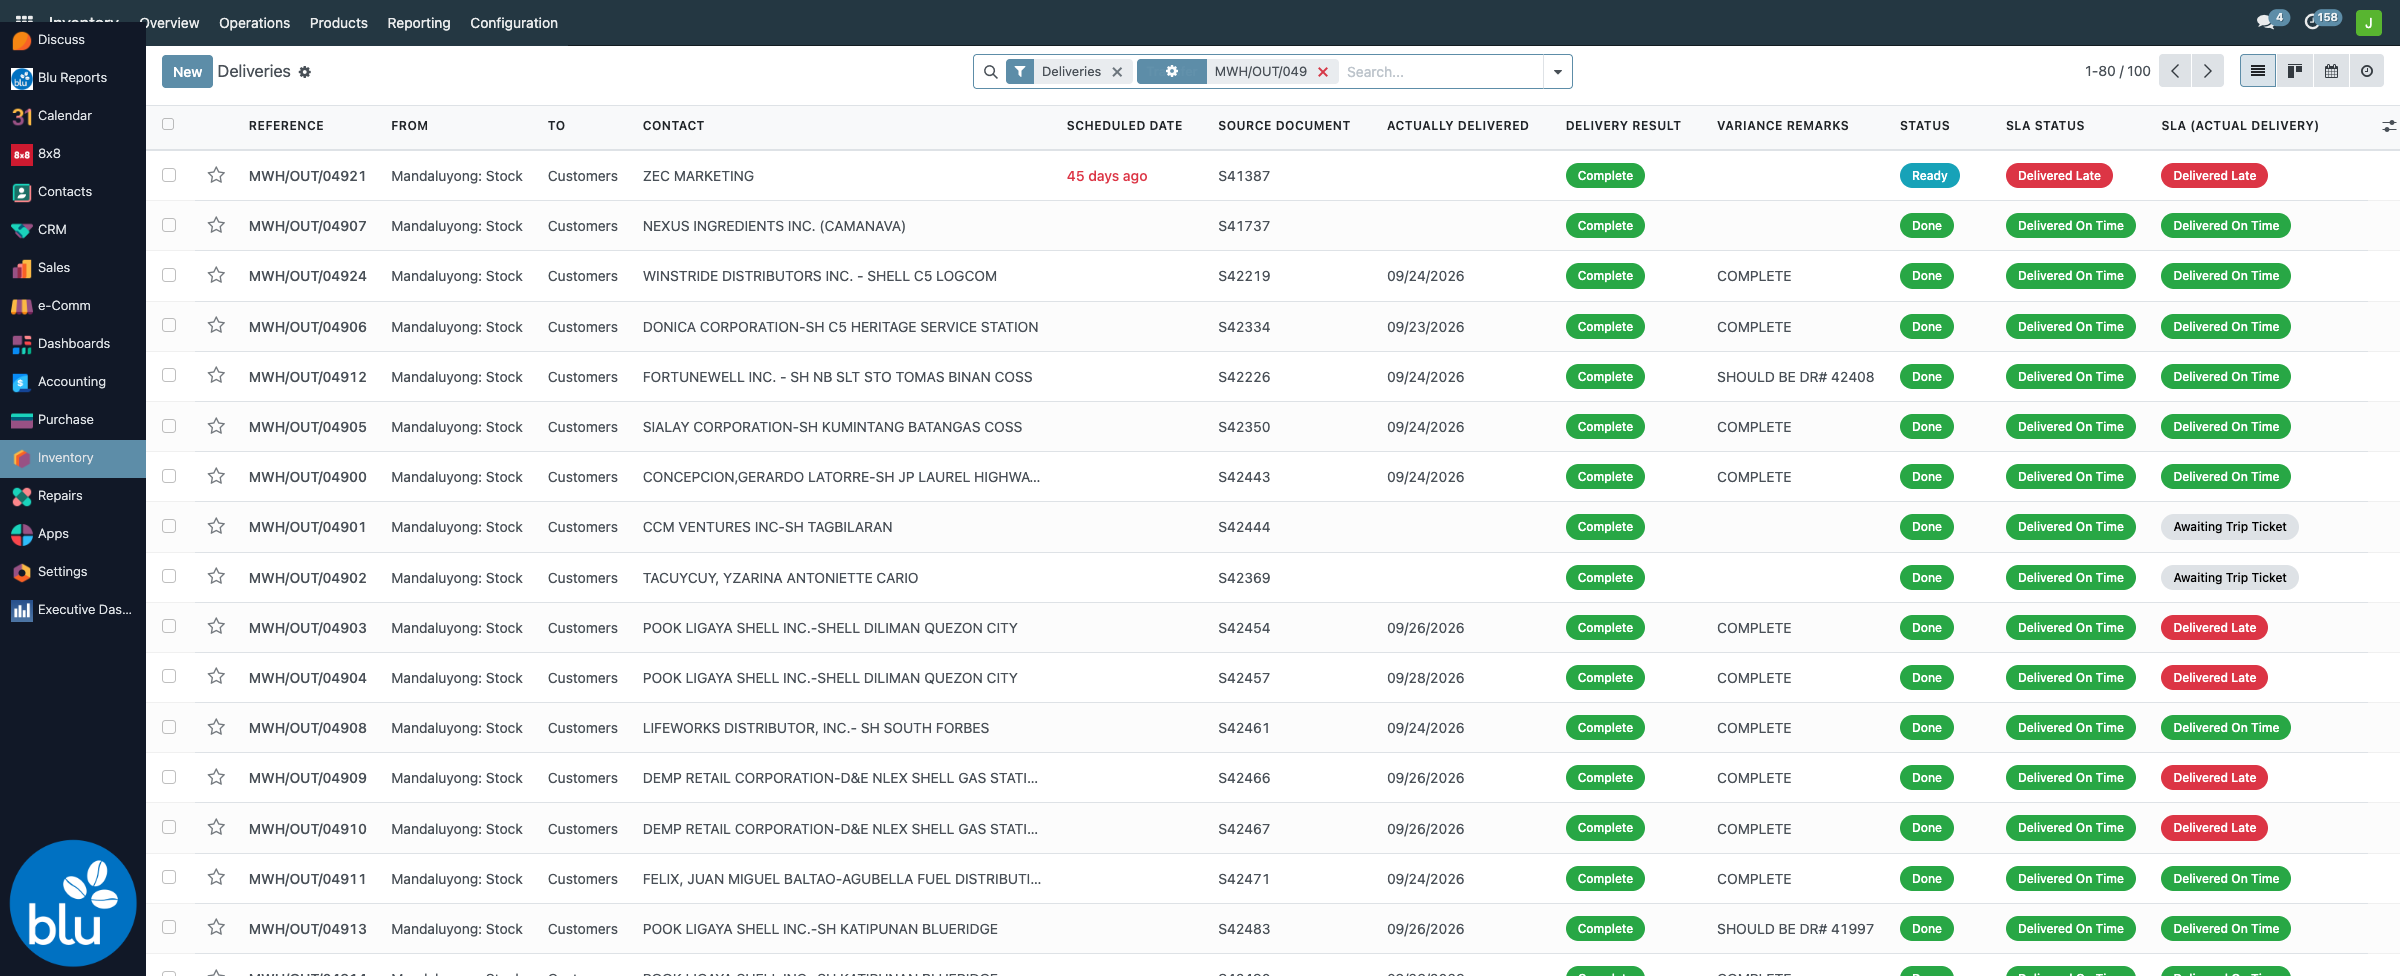Check the MWH/OUT/04921 row checkbox
The height and width of the screenshot is (976, 2400).
pos(169,175)
